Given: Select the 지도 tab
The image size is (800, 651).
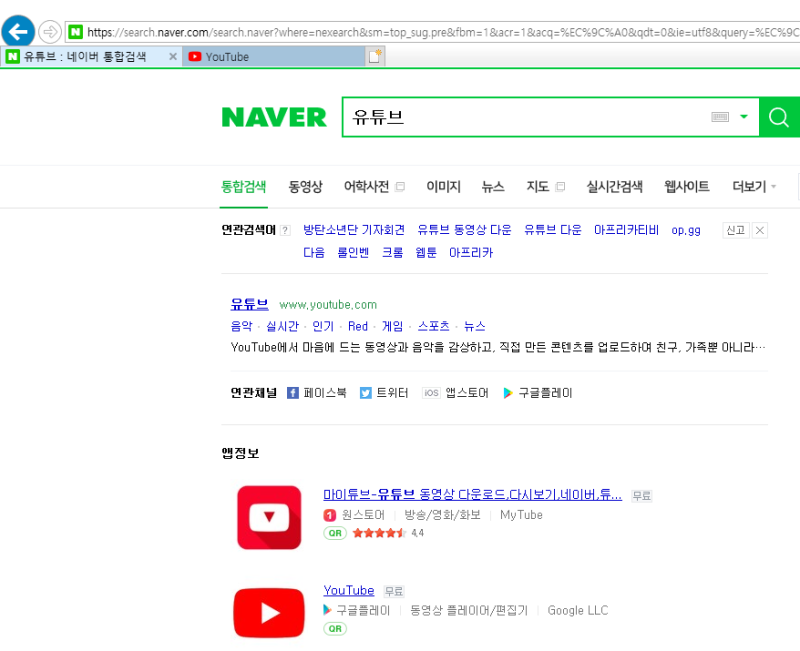Looking at the screenshot, I should 537,187.
